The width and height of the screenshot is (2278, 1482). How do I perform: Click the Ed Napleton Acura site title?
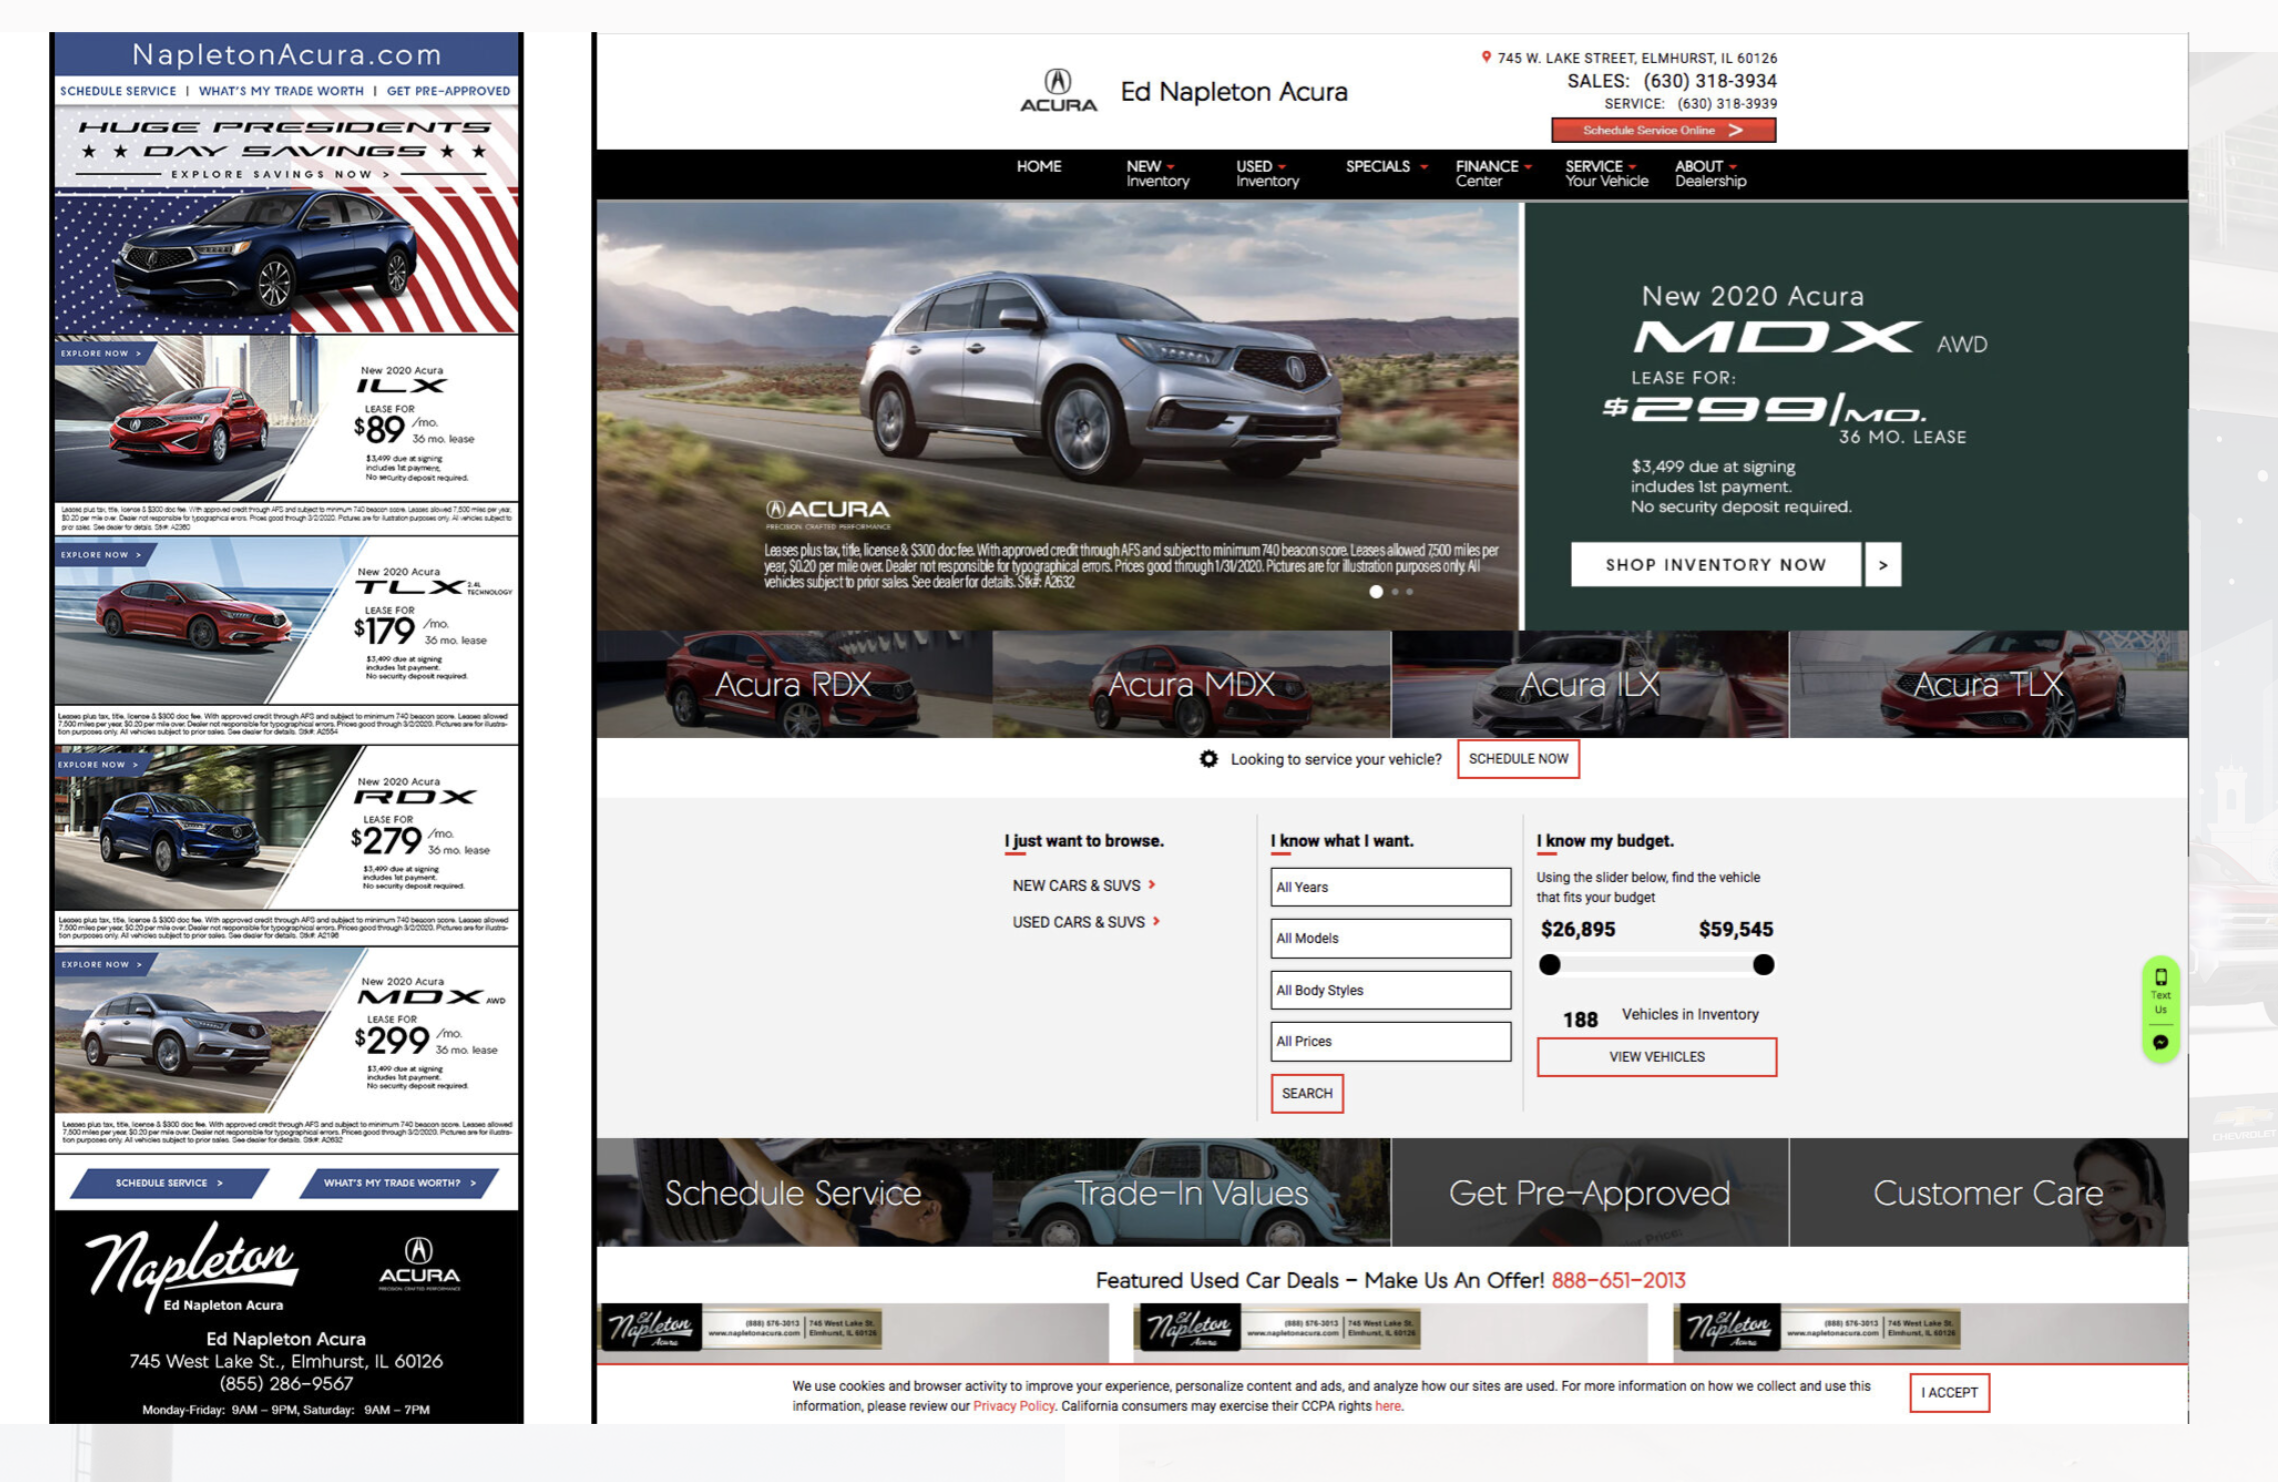(x=1233, y=91)
